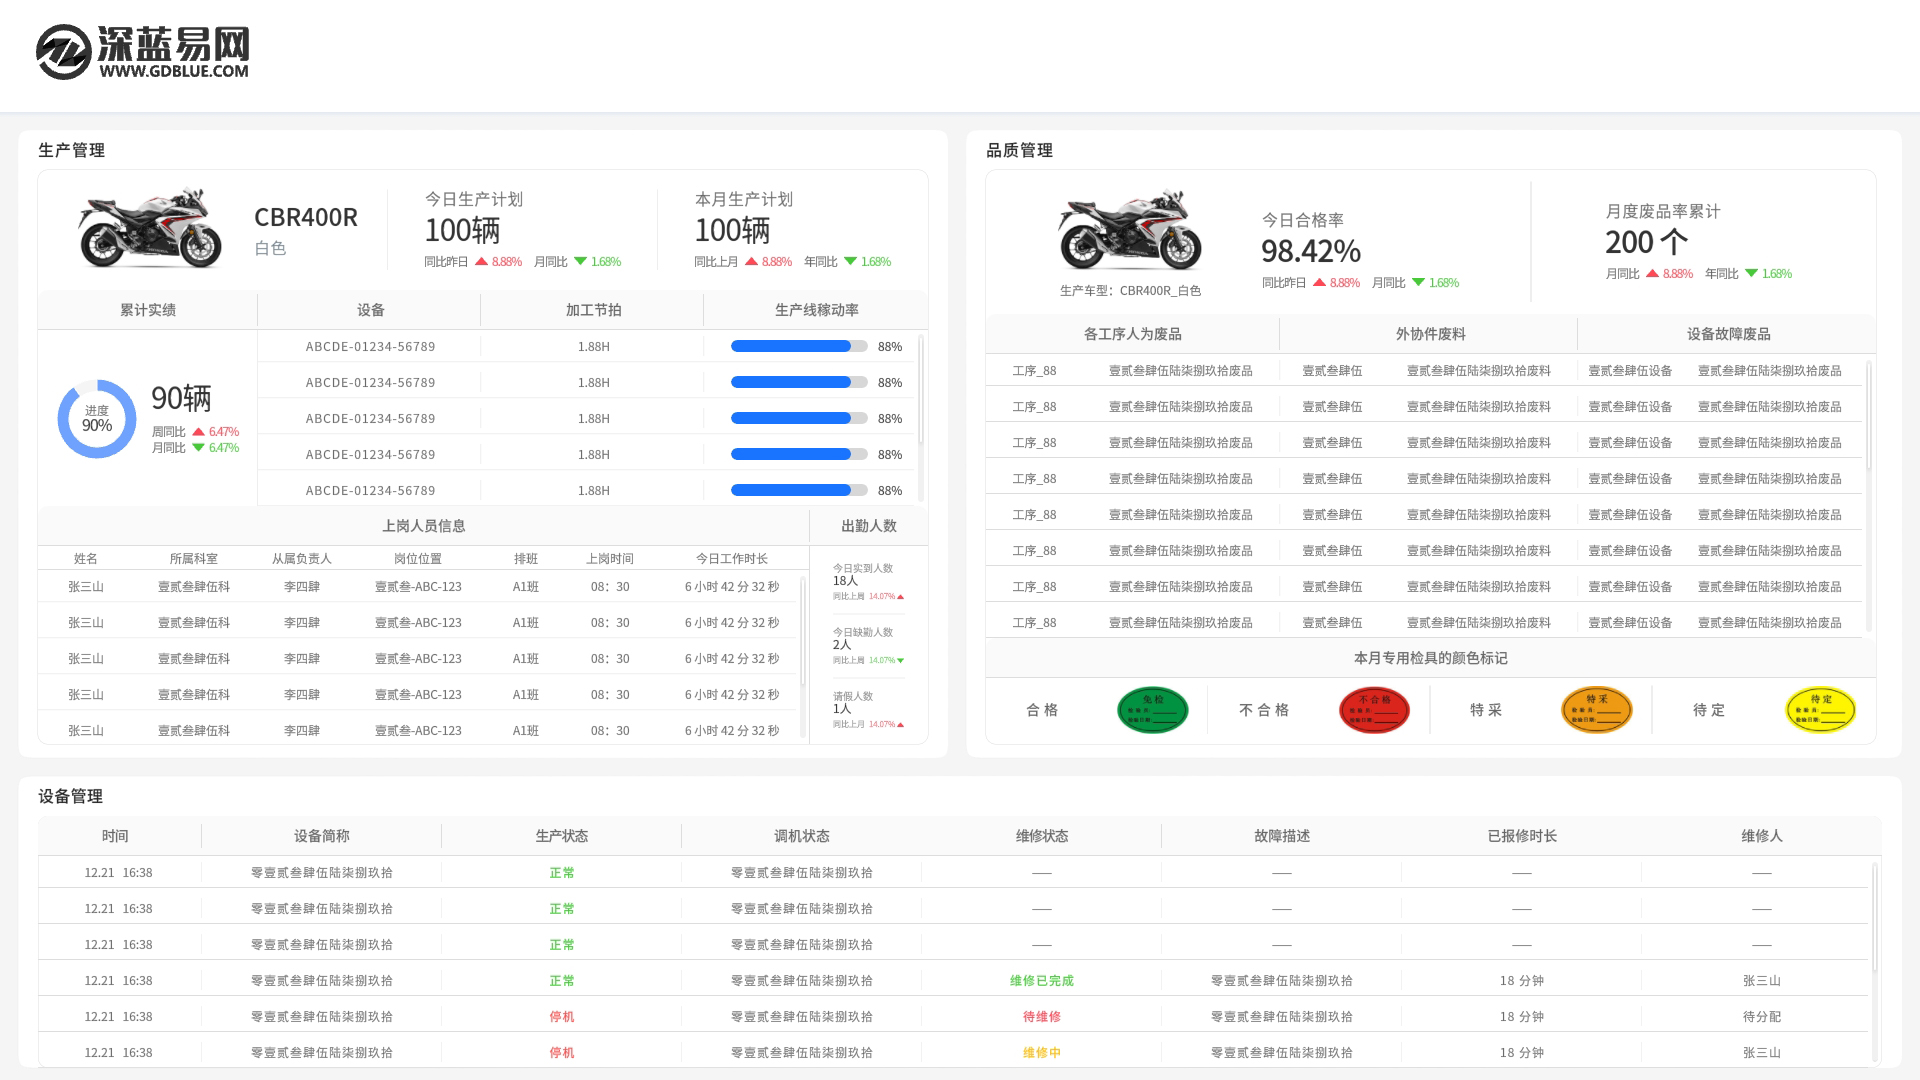This screenshot has height=1080, width=1920.
Task: Click the red 不合格 stamp icon
Action: click(x=1375, y=710)
